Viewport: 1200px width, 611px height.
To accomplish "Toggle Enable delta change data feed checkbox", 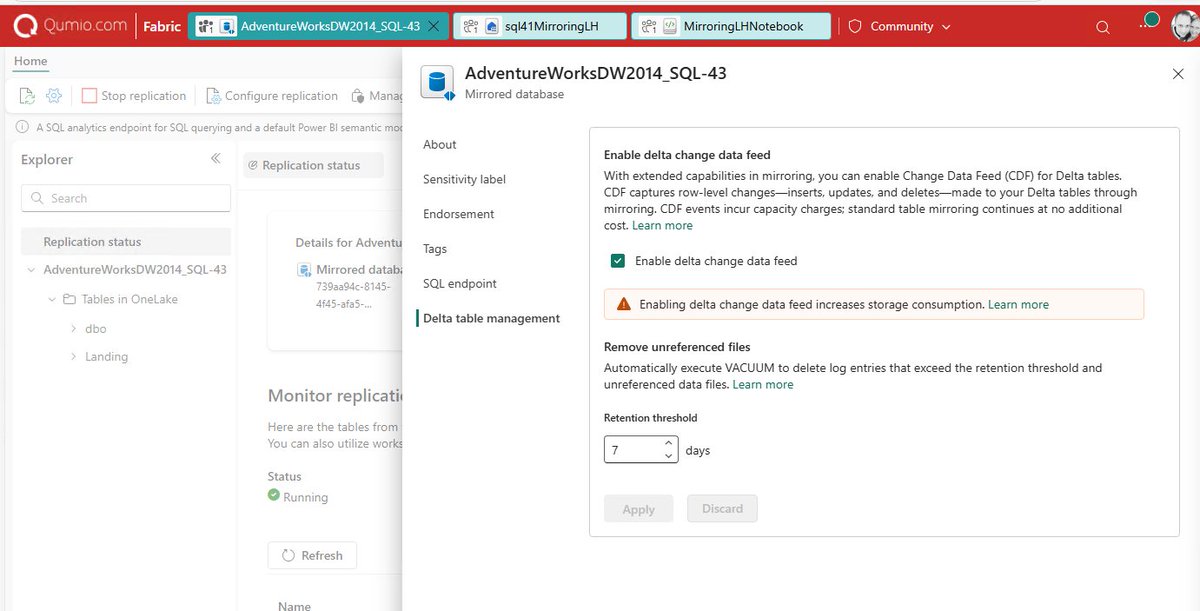I will (619, 261).
